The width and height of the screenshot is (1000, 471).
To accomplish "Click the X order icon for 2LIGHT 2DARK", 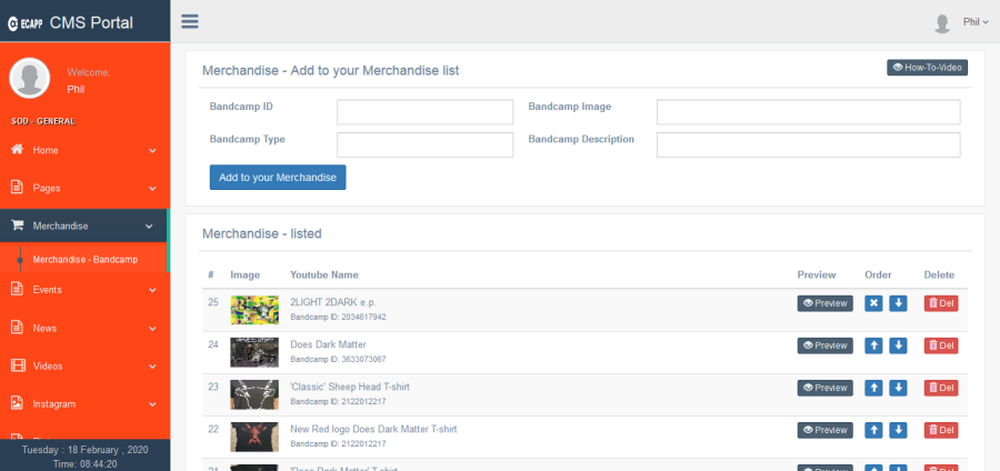I will pos(874,303).
